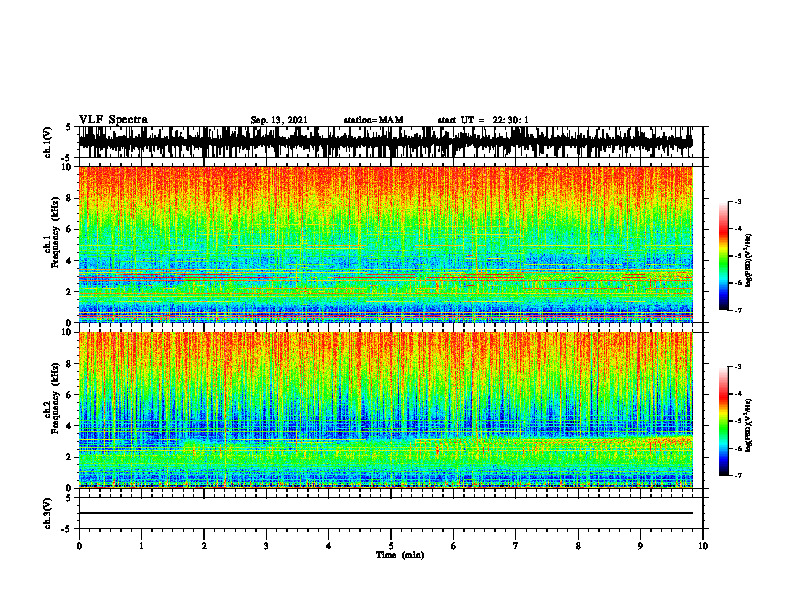Click the "station=MAM" header label
This screenshot has width=792, height=612.
(373, 120)
